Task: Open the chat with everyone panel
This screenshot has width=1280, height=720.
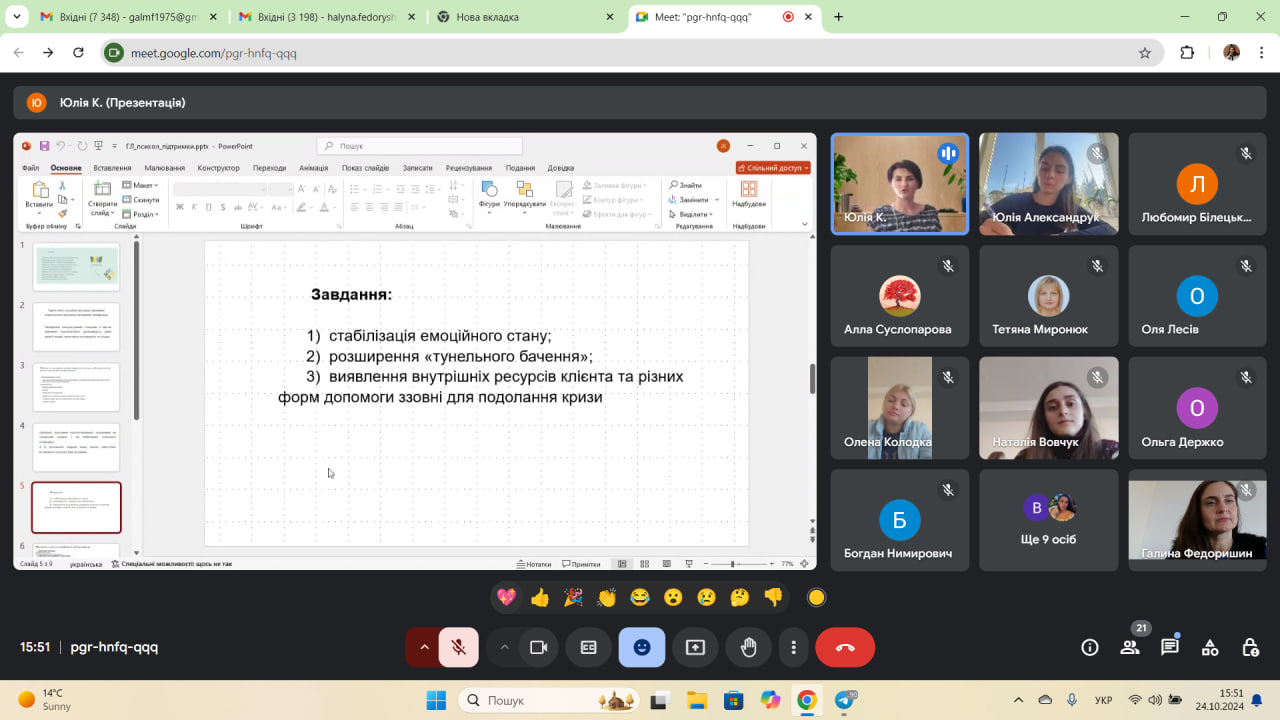Action: click(1170, 647)
